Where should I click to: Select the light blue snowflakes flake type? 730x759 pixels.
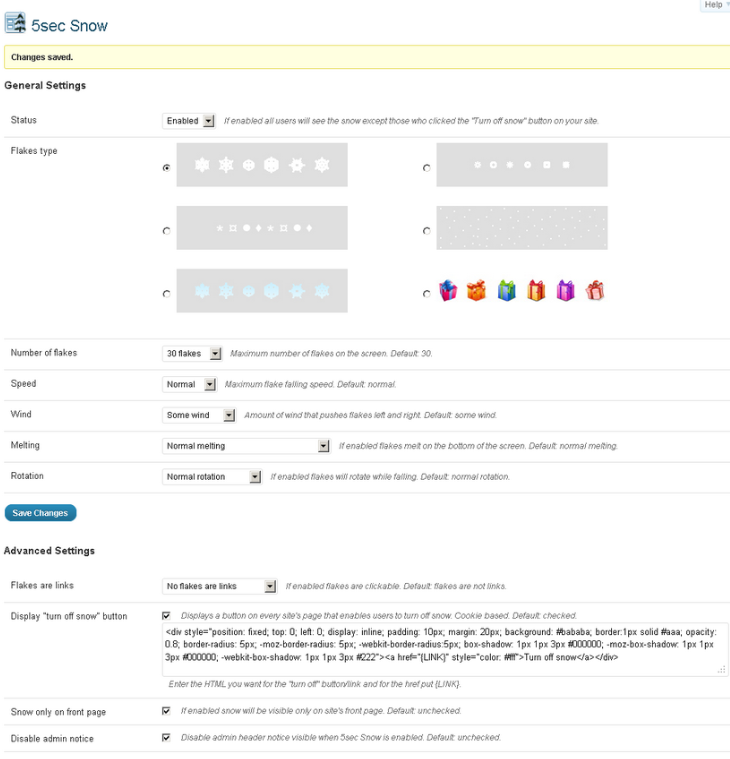167,294
